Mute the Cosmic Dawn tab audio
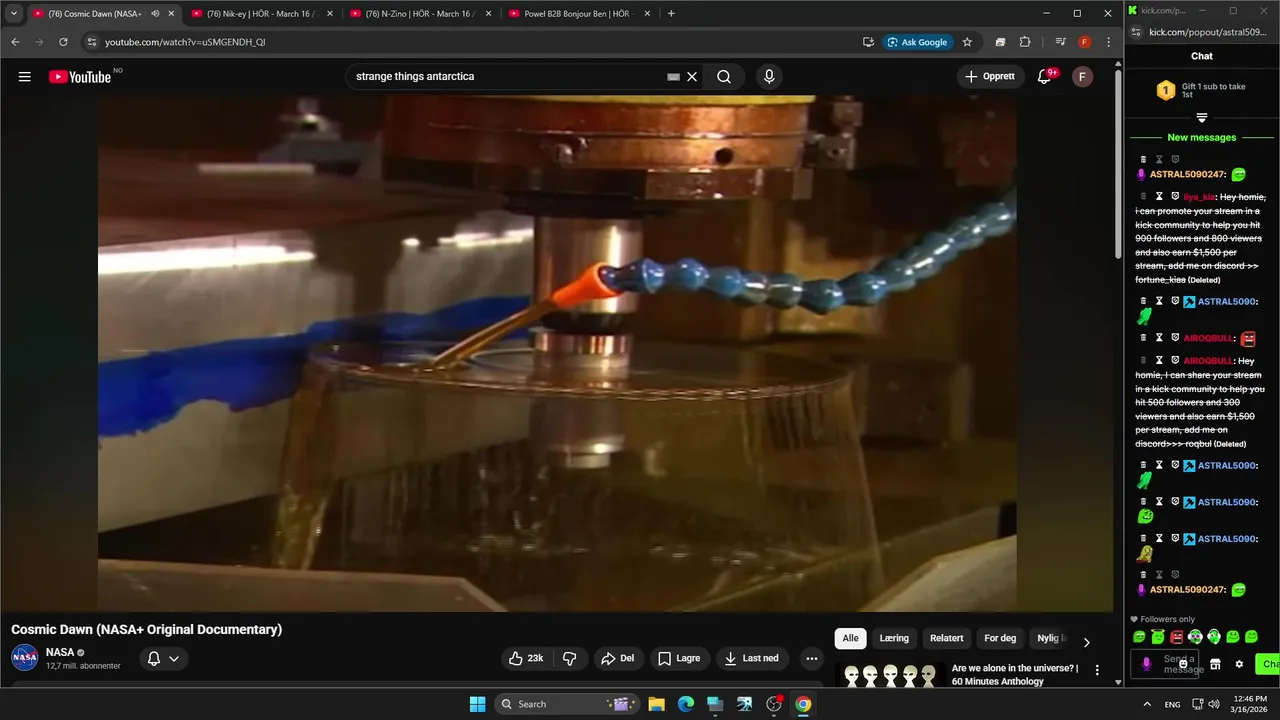Screen dimensions: 1280x720 155,14
